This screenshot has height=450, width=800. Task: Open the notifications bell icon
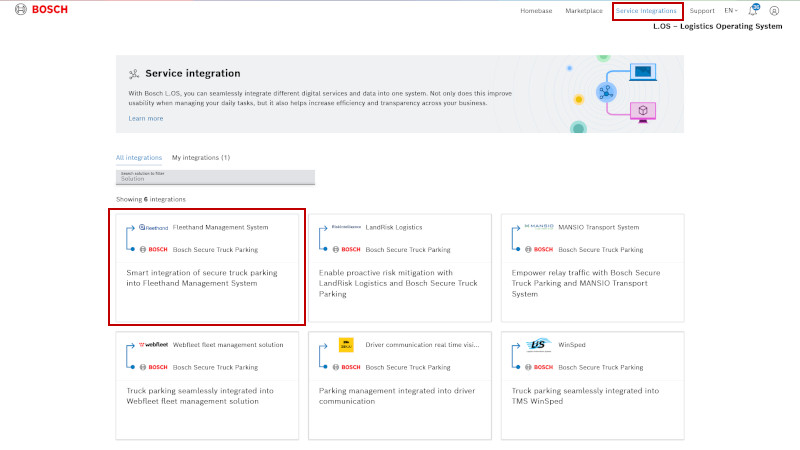point(754,10)
